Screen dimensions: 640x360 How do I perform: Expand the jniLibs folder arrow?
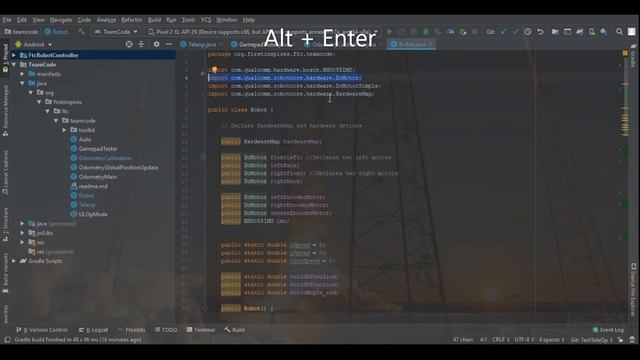point(22,233)
